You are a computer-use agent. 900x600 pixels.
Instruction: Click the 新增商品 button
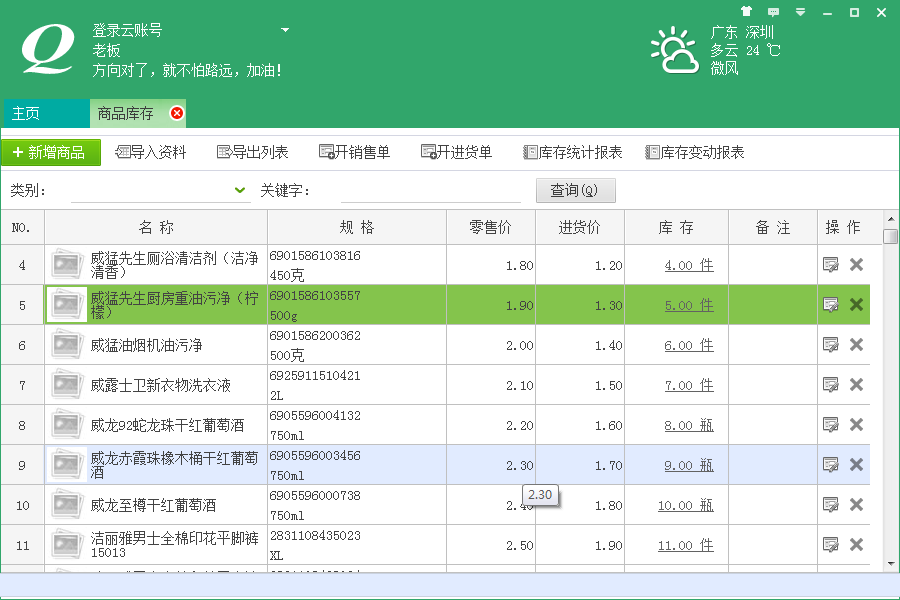51,152
